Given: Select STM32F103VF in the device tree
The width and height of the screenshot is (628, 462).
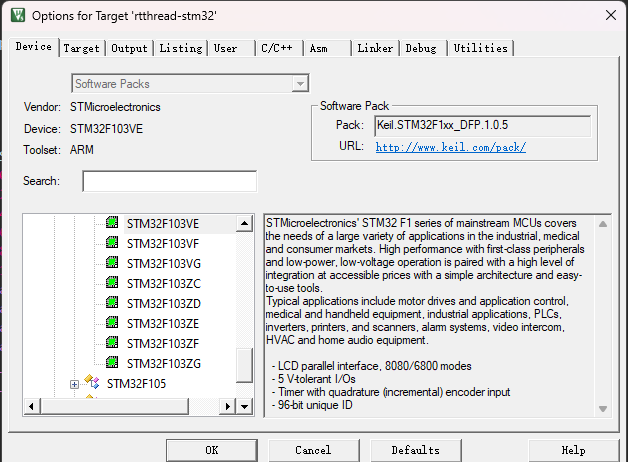Looking at the screenshot, I should (163, 243).
